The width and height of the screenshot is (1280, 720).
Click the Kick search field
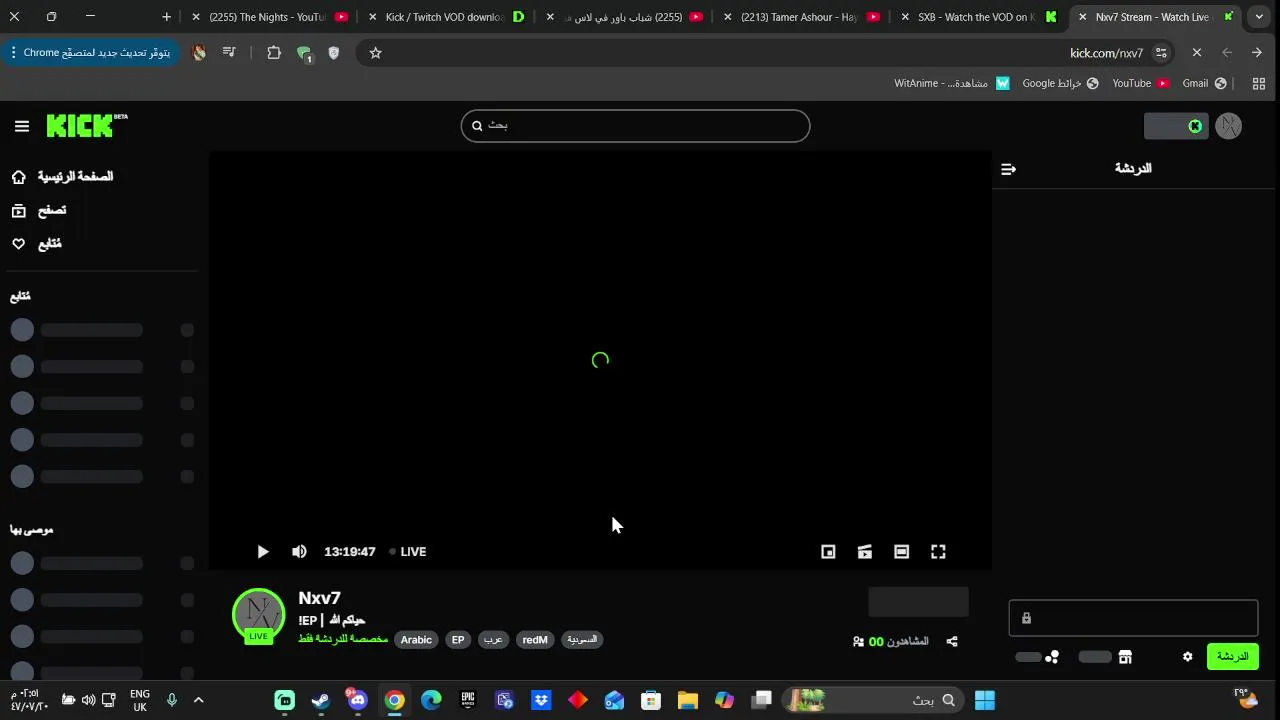tap(635, 126)
